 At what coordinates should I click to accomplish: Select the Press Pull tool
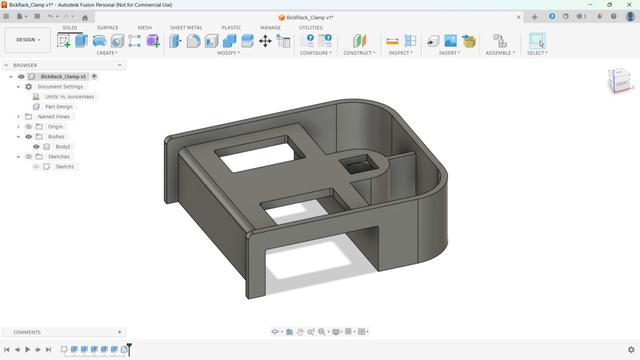coord(176,41)
